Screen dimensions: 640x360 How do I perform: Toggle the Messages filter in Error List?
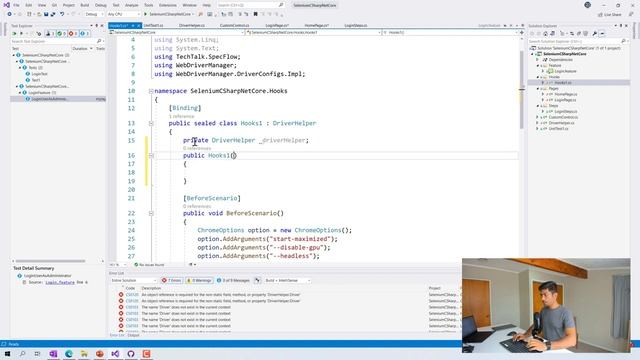point(233,280)
